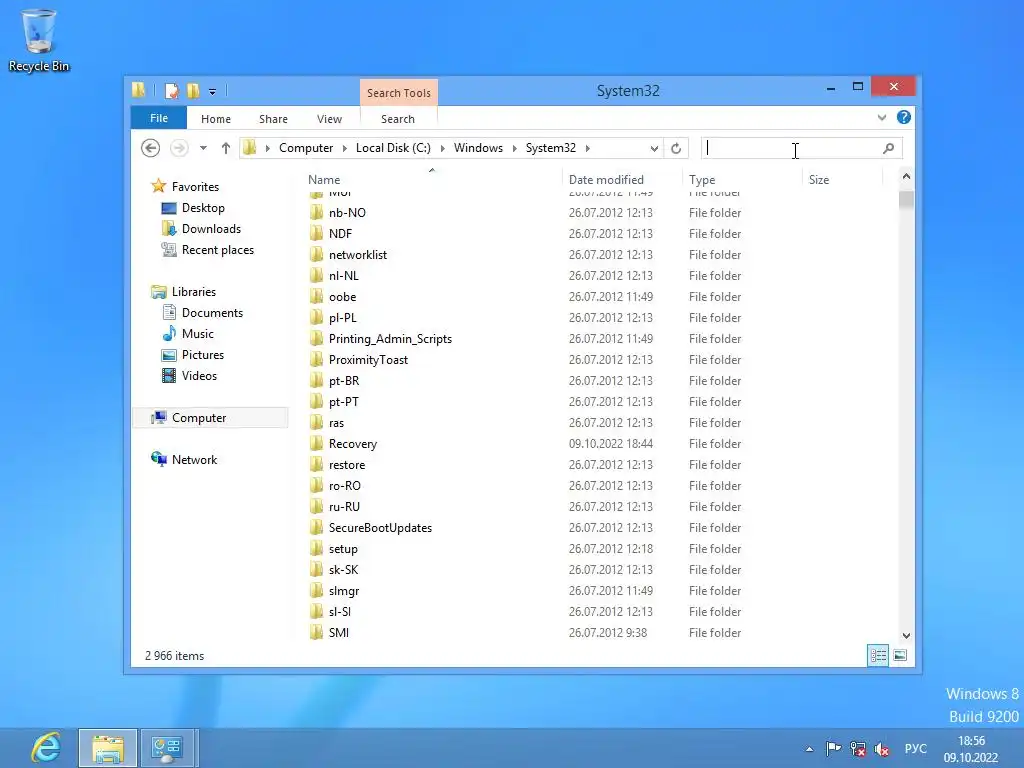The image size is (1024, 768).
Task: Click the muted volume tray icon
Action: point(882,749)
